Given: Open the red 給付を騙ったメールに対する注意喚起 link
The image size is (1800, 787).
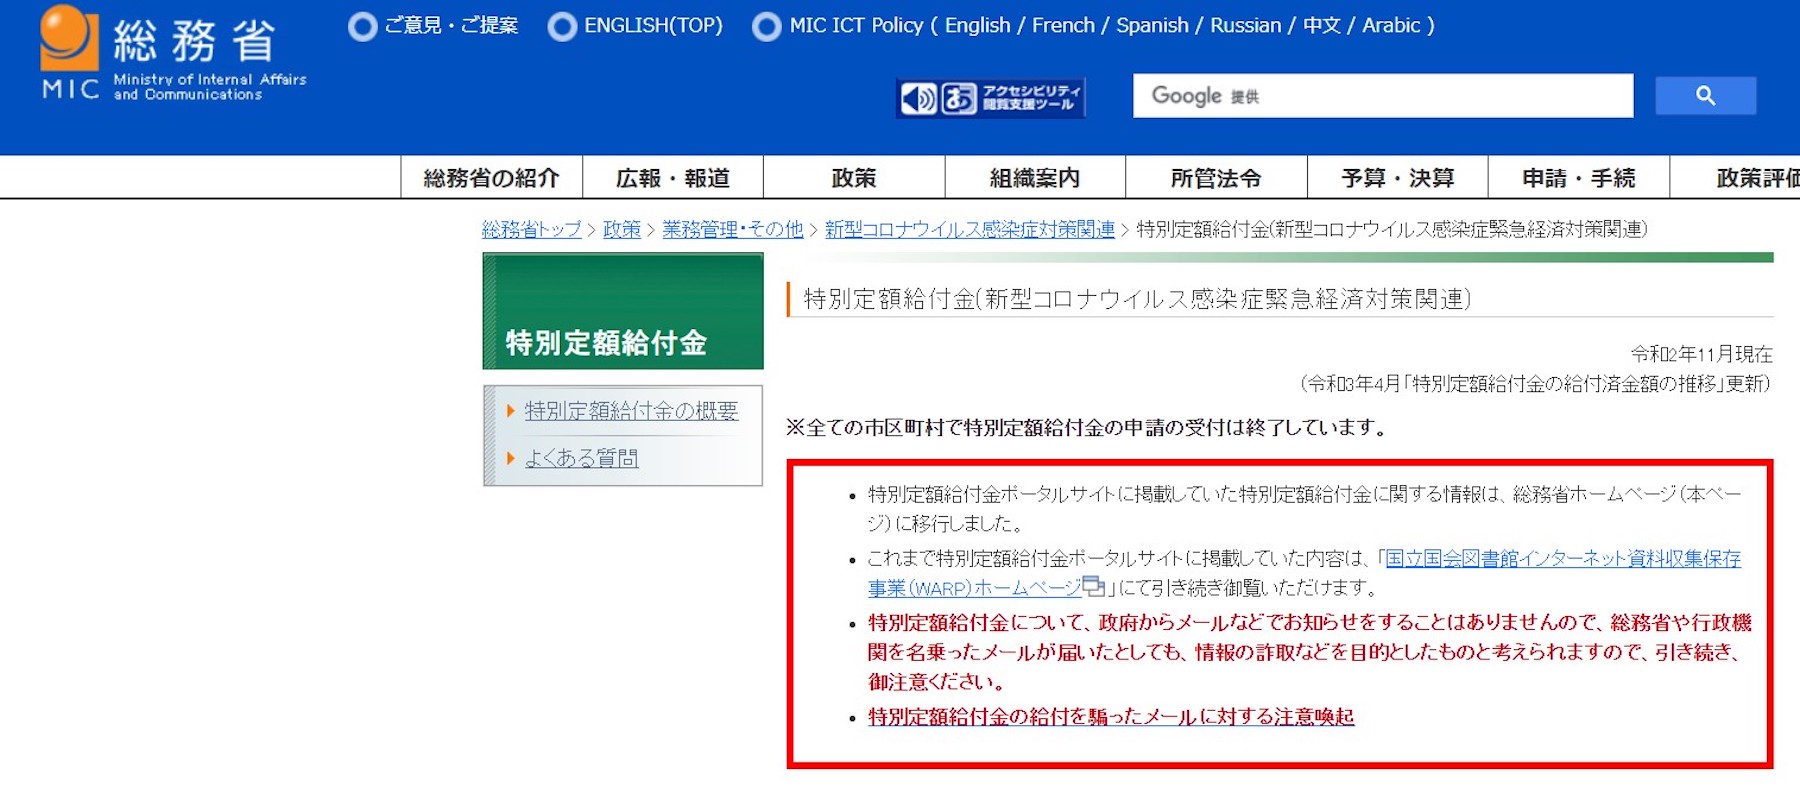Looking at the screenshot, I should (1111, 717).
